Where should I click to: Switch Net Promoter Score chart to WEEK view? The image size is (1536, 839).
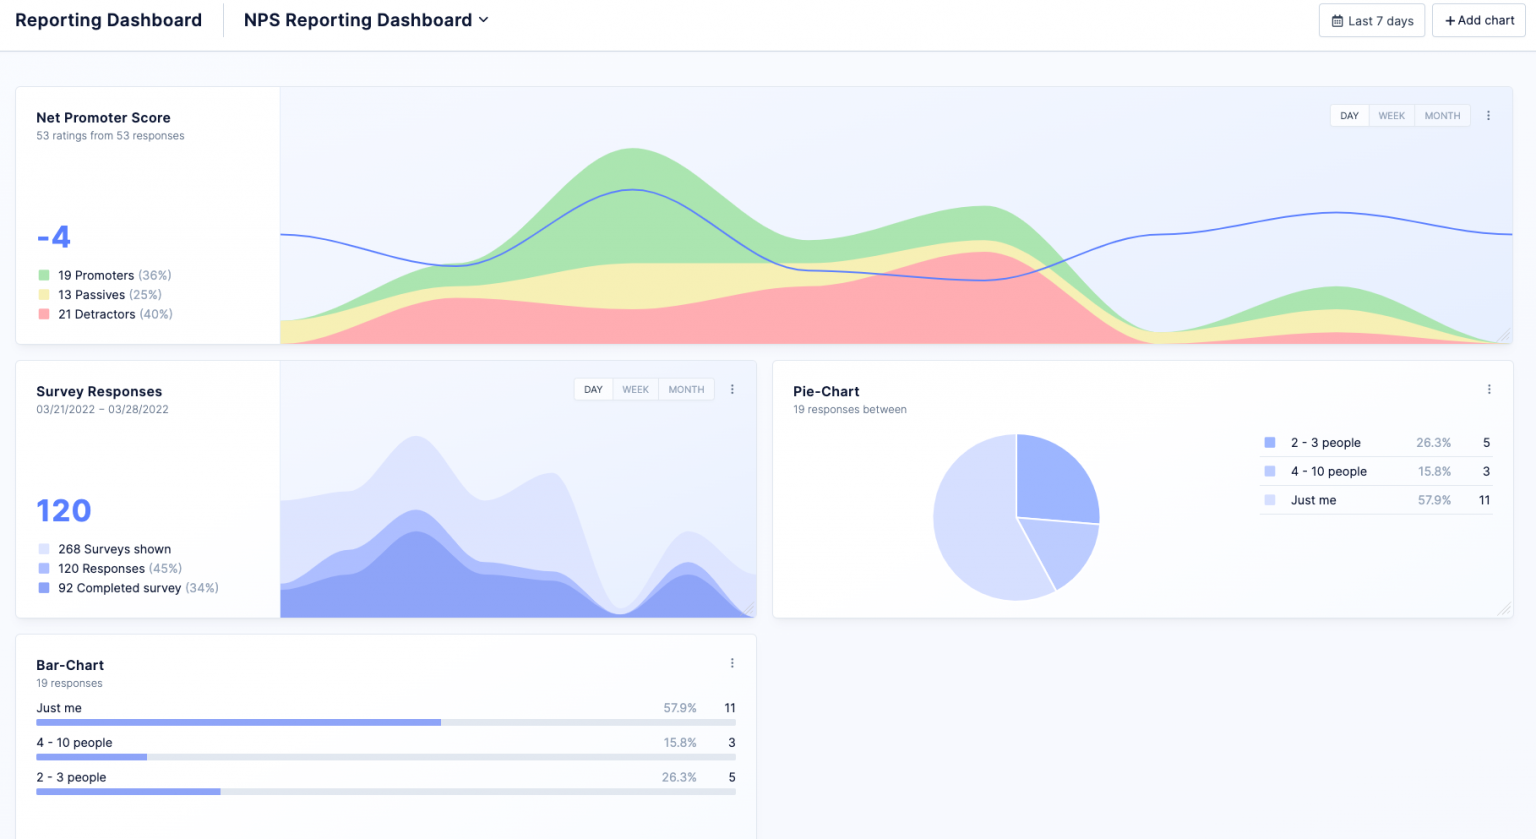1391,116
